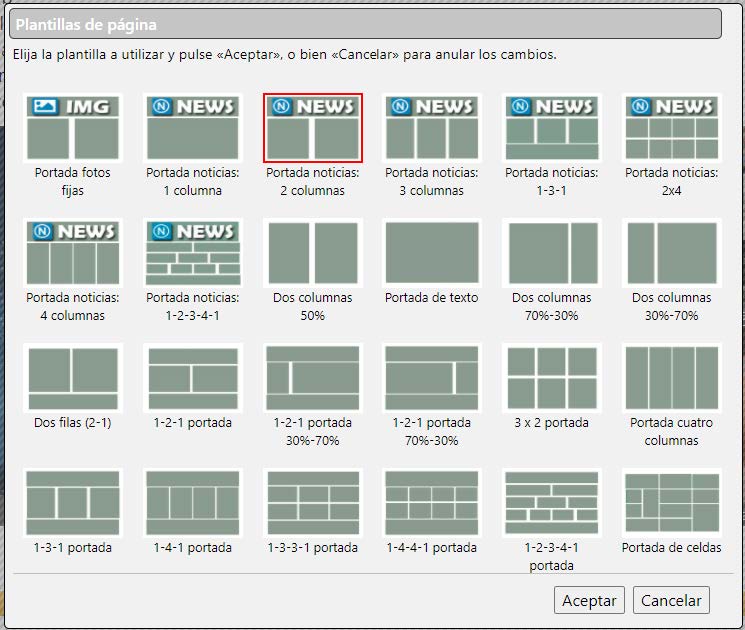Select Portada noticias: 1-2-3-4-1 brick layout
The height and width of the screenshot is (630, 745).
[192, 253]
